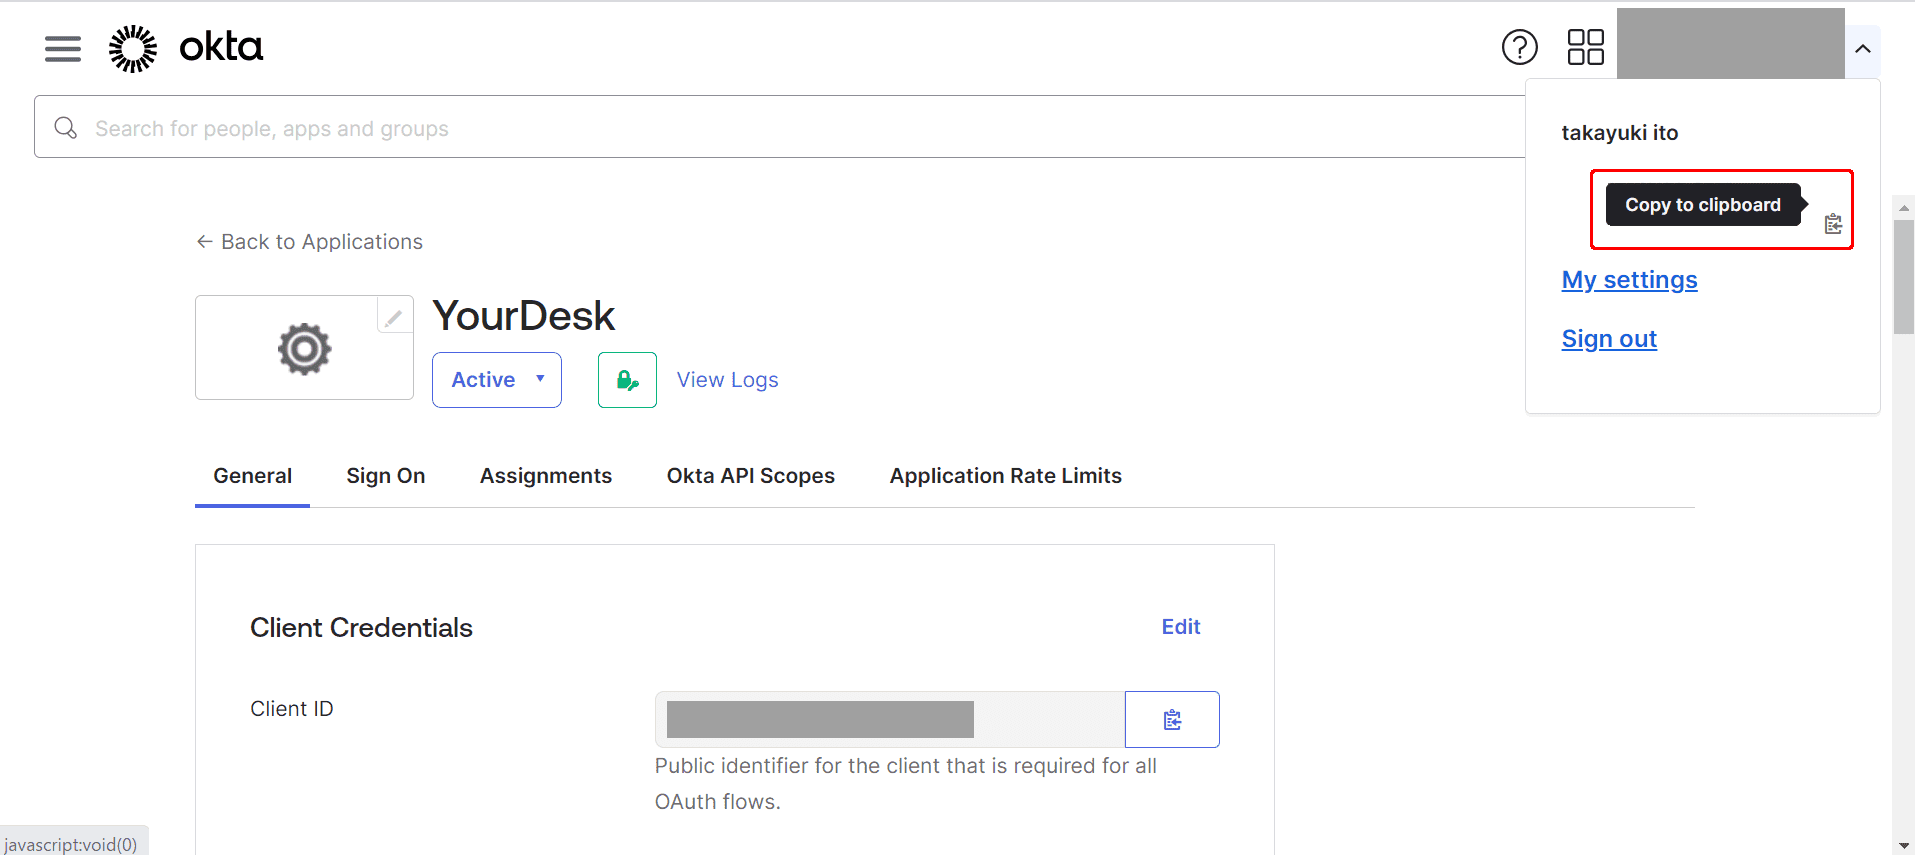
Task: Open the apps grid icon
Action: [x=1585, y=47]
